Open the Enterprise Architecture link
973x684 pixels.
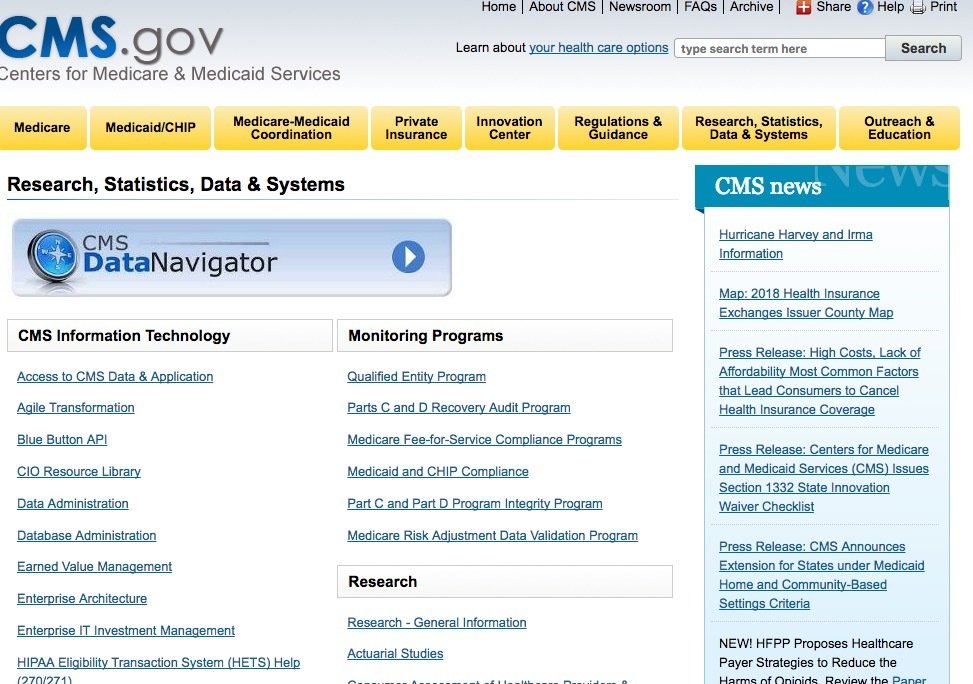coord(82,599)
